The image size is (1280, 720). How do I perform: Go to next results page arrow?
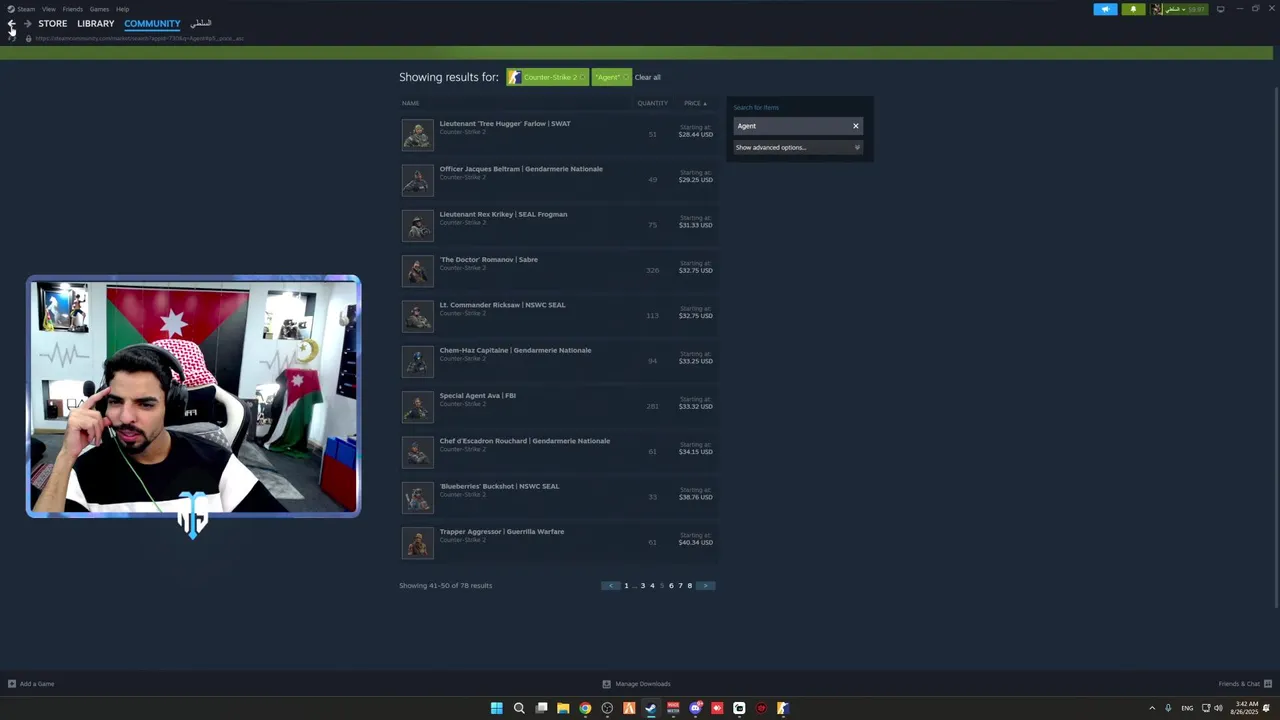click(x=705, y=586)
